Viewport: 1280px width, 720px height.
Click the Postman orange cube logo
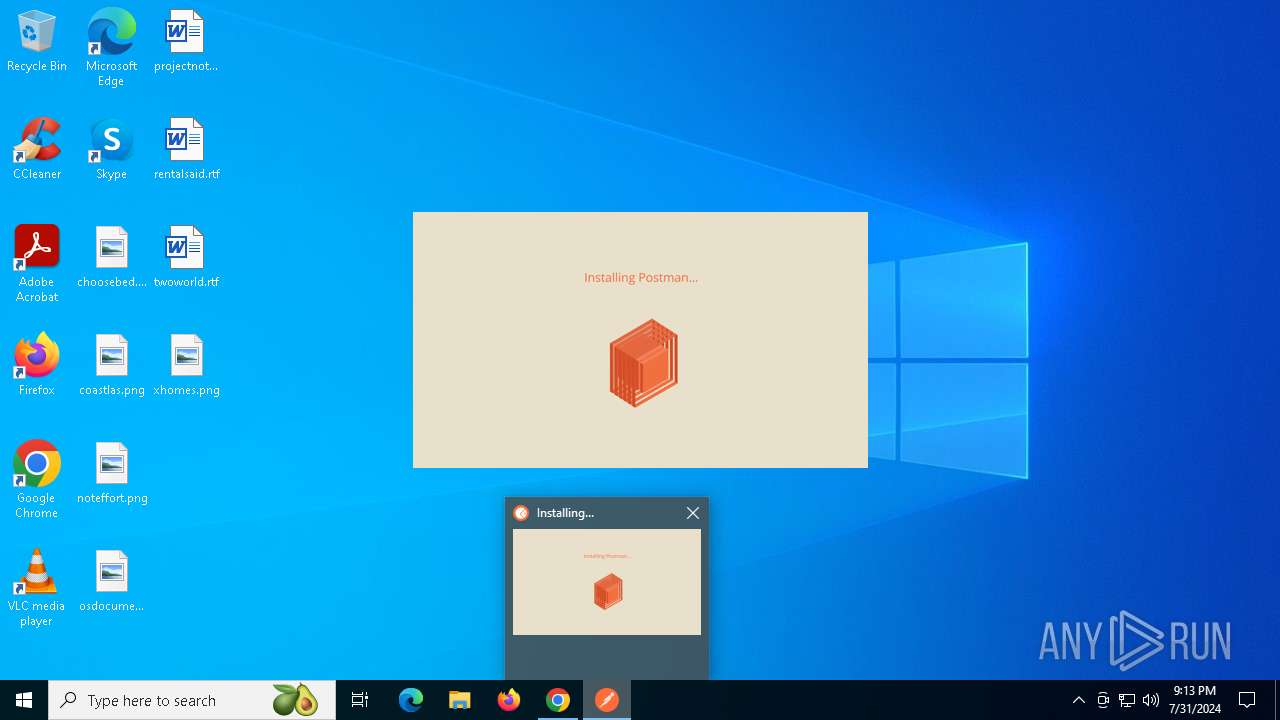643,363
